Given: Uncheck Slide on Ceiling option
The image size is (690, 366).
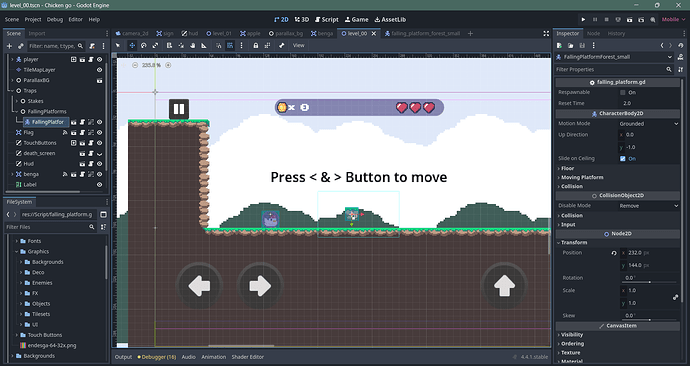Looking at the screenshot, I should pos(623,158).
